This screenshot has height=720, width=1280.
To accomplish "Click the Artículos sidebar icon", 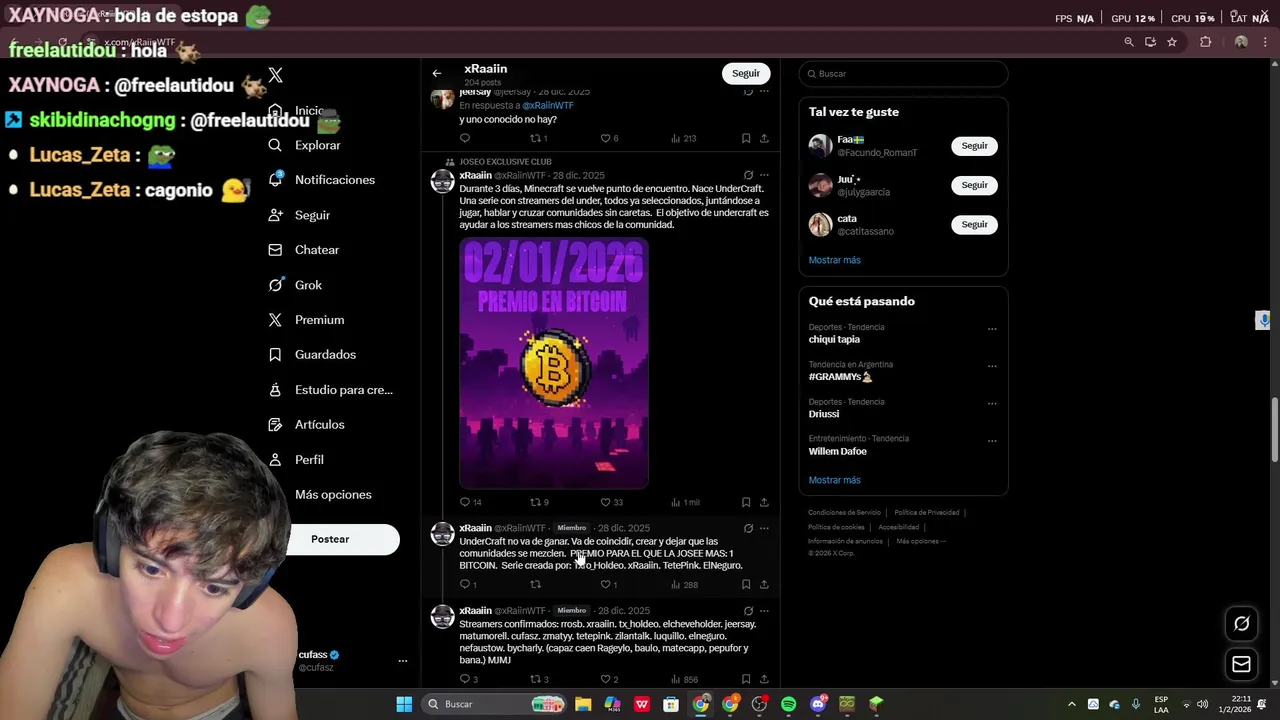I will 275,425.
